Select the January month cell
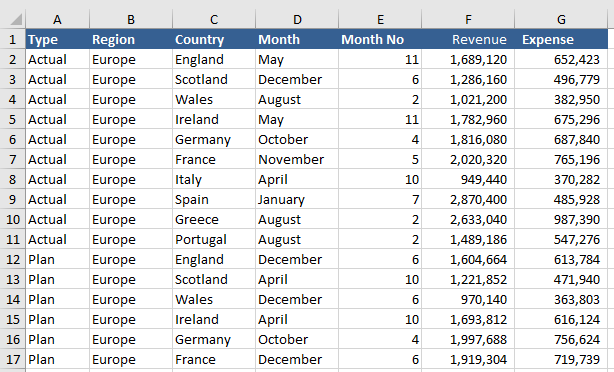Viewport: 614px width, 372px height. coord(297,199)
